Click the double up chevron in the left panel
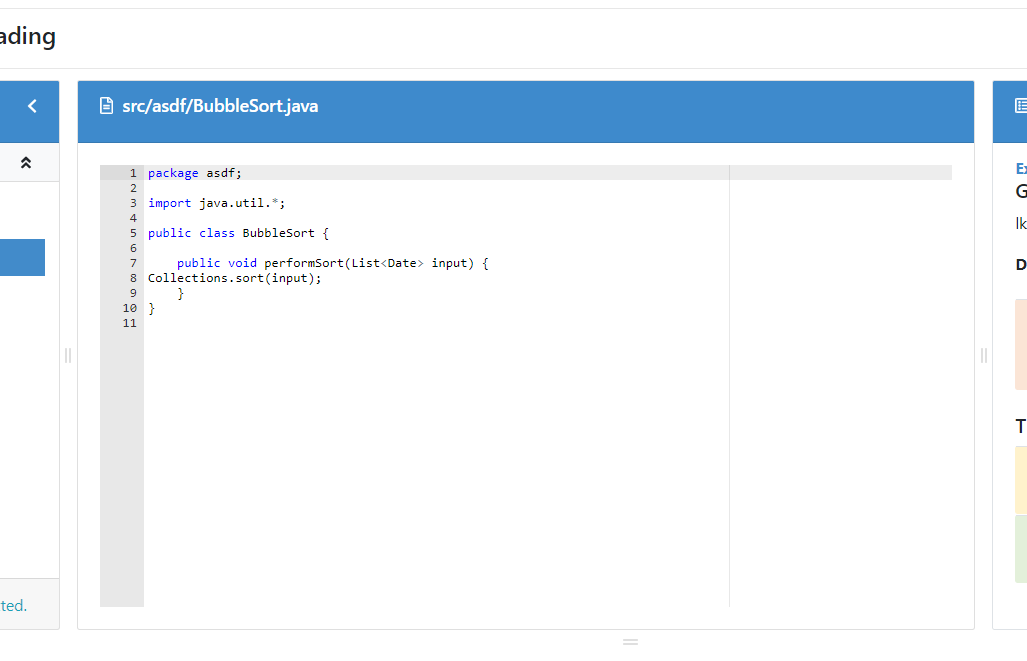 click(x=26, y=162)
